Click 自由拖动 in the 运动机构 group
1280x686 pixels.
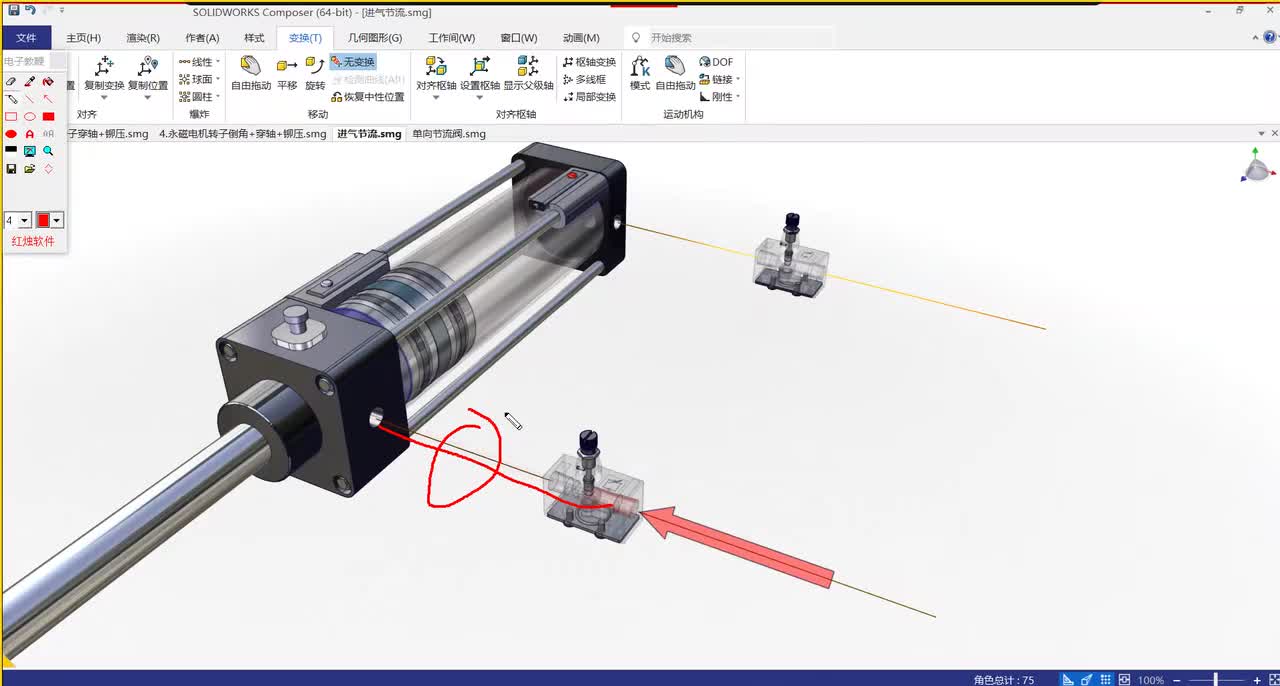click(x=675, y=74)
